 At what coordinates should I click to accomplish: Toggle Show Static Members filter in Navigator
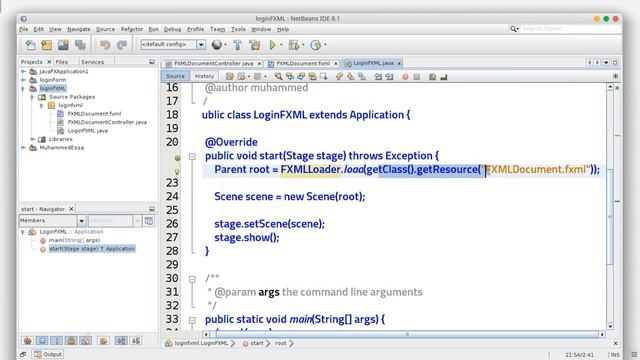point(57,340)
